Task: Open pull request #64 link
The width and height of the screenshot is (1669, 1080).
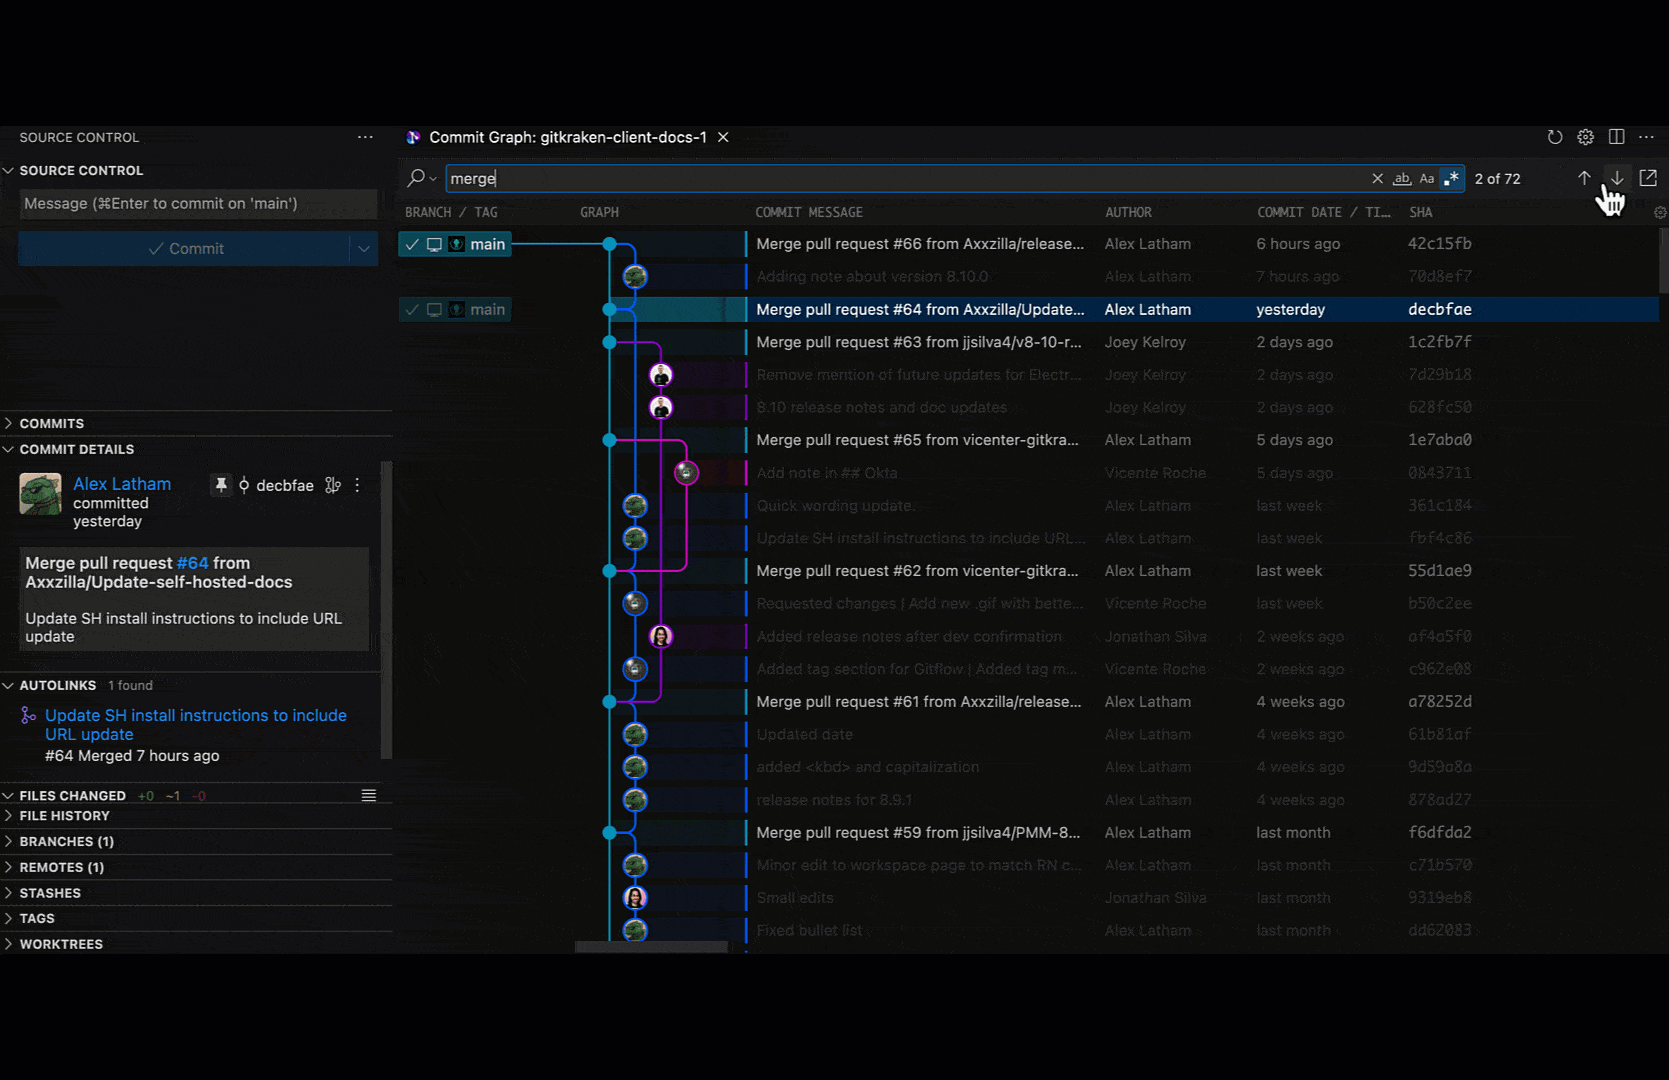Action: 192,563
